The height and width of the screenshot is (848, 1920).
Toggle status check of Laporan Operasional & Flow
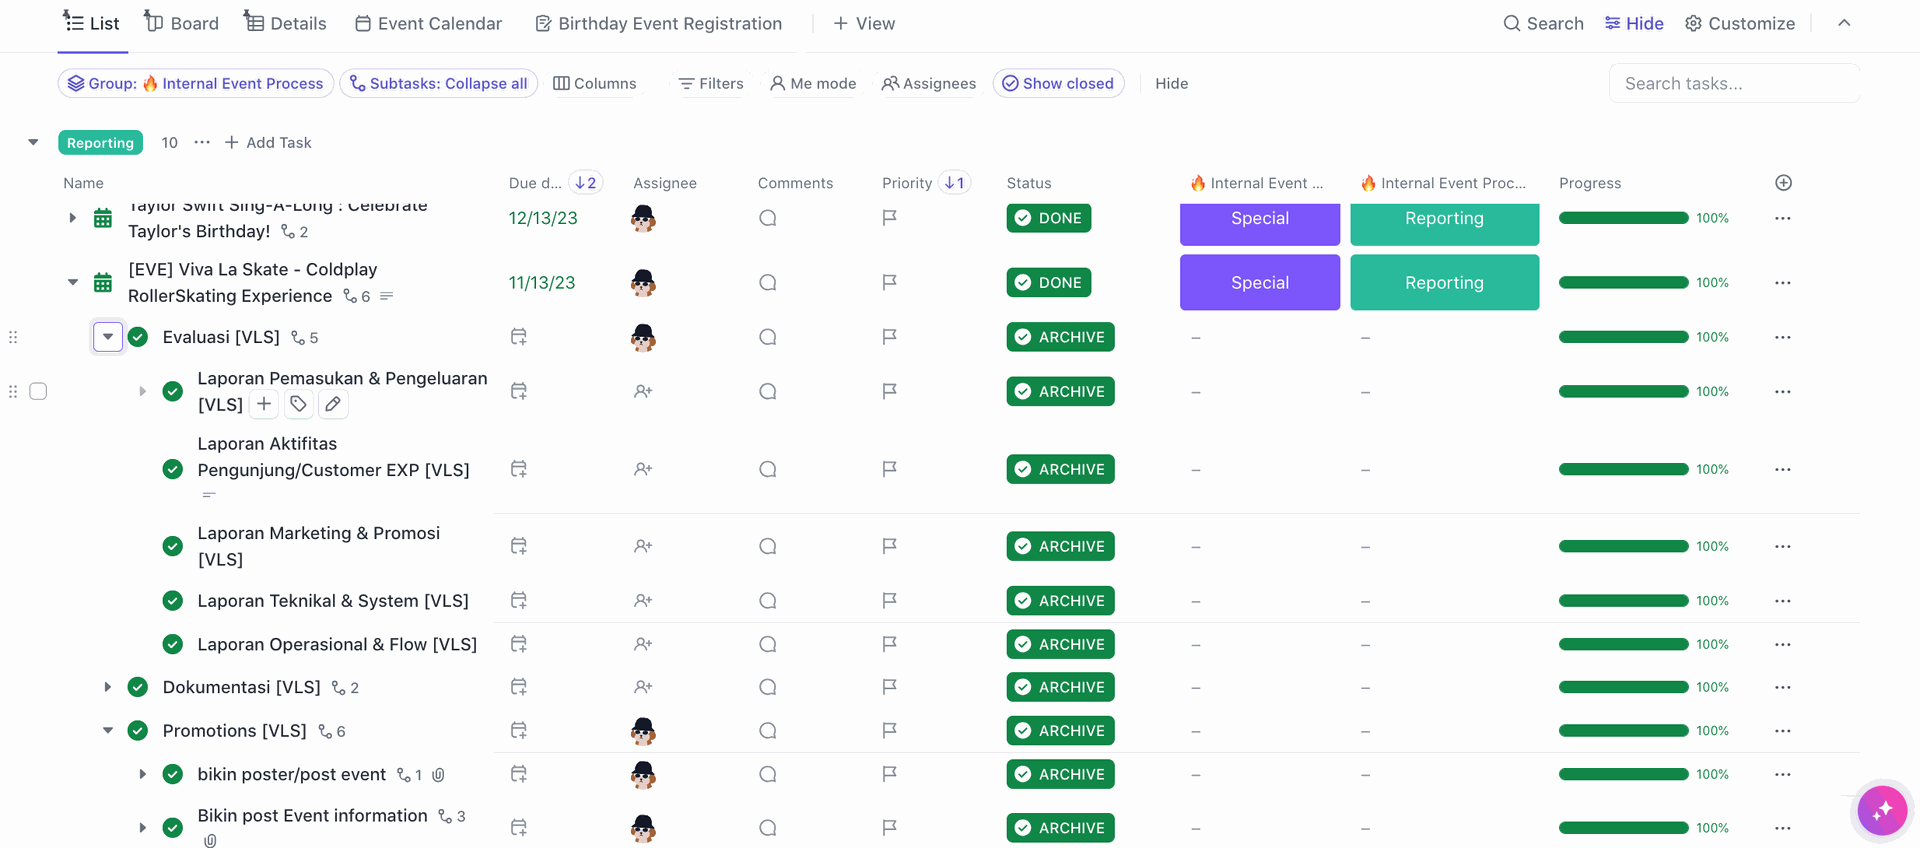click(x=173, y=645)
